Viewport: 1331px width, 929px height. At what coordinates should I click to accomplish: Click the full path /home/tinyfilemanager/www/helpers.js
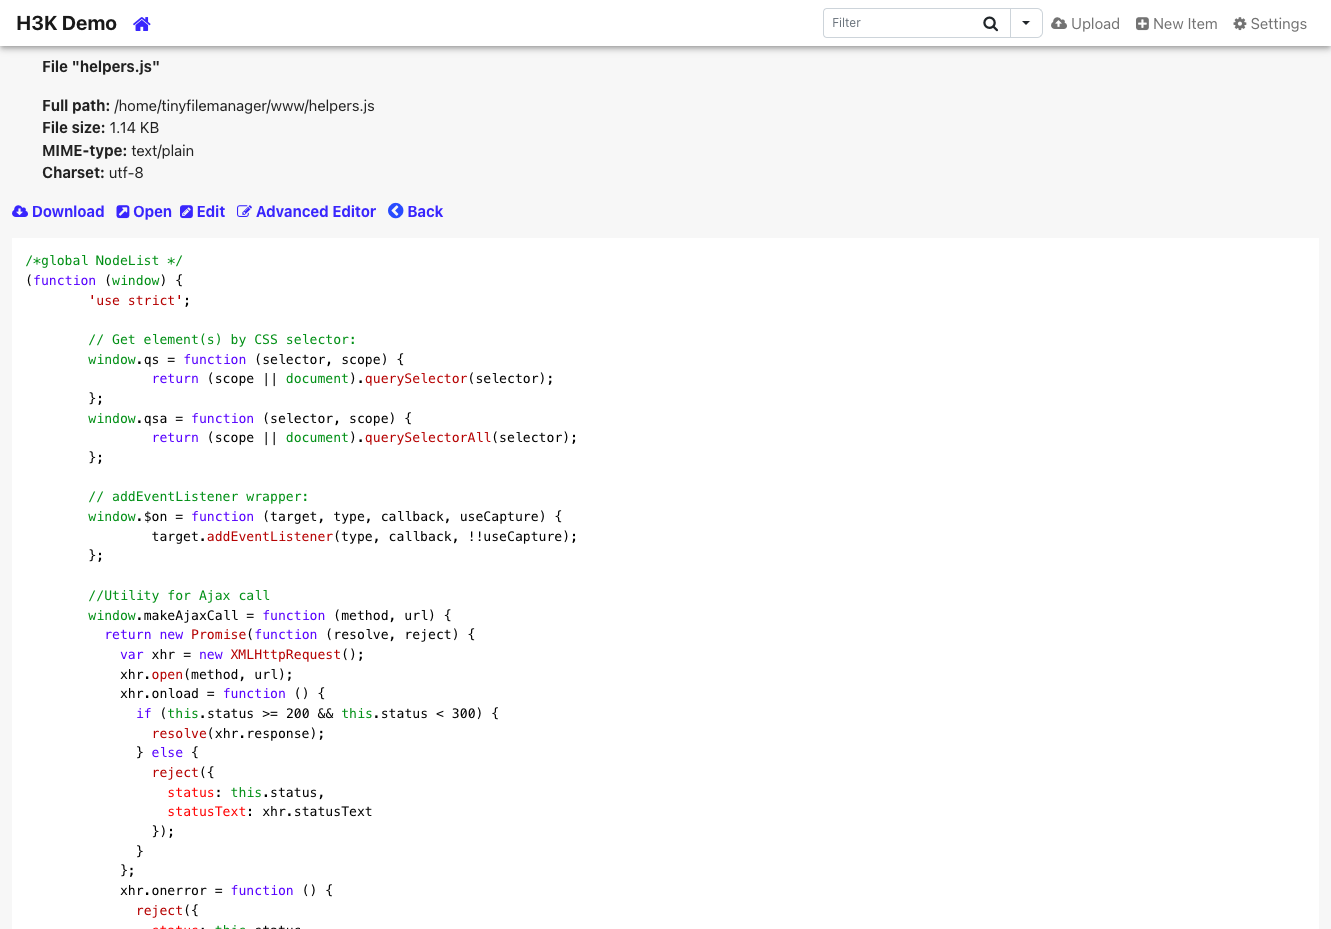(x=245, y=106)
